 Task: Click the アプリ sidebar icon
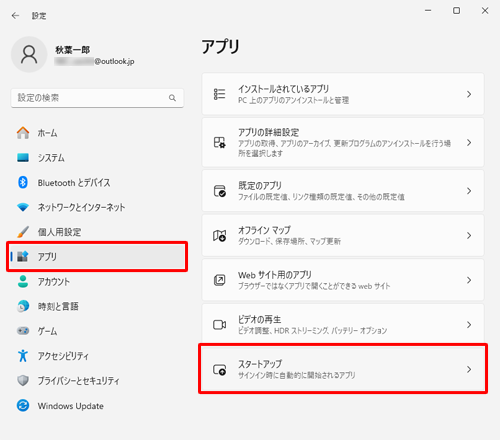tap(23, 256)
